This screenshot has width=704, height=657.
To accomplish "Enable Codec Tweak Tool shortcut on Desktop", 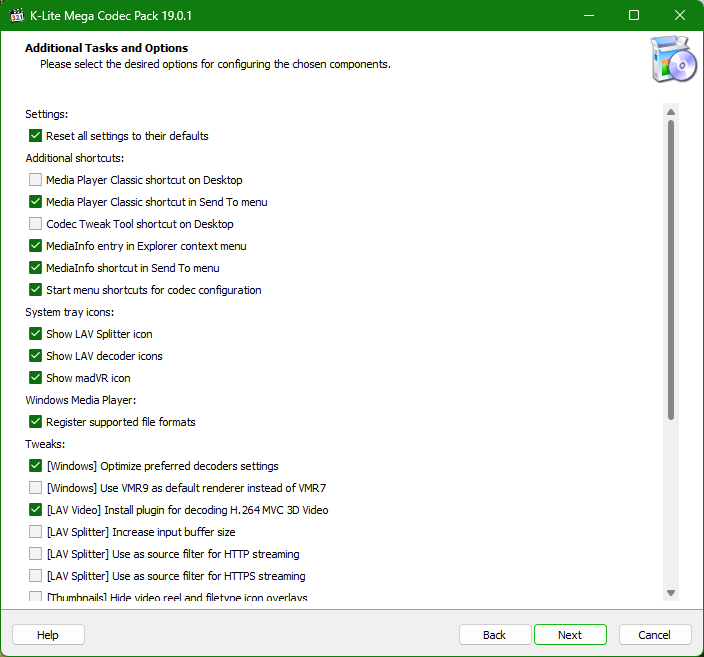I will point(35,224).
